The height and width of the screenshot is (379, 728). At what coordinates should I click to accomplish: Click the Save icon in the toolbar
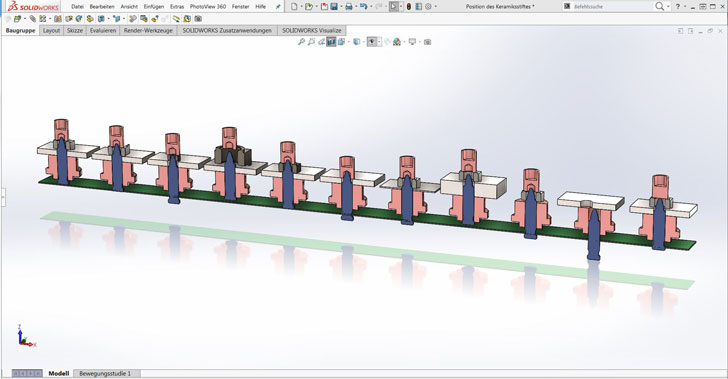[x=334, y=7]
